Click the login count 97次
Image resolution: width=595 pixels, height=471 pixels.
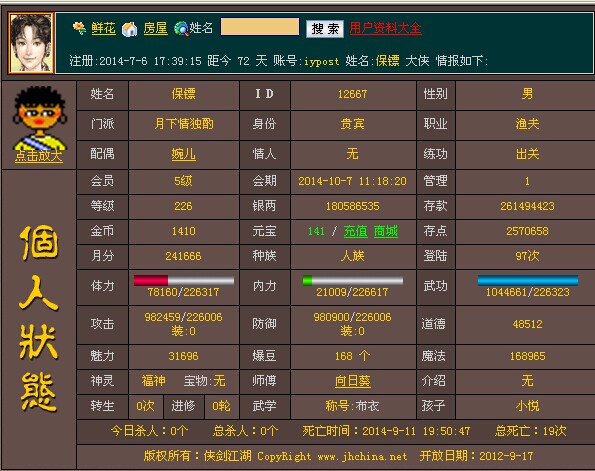coord(527,256)
